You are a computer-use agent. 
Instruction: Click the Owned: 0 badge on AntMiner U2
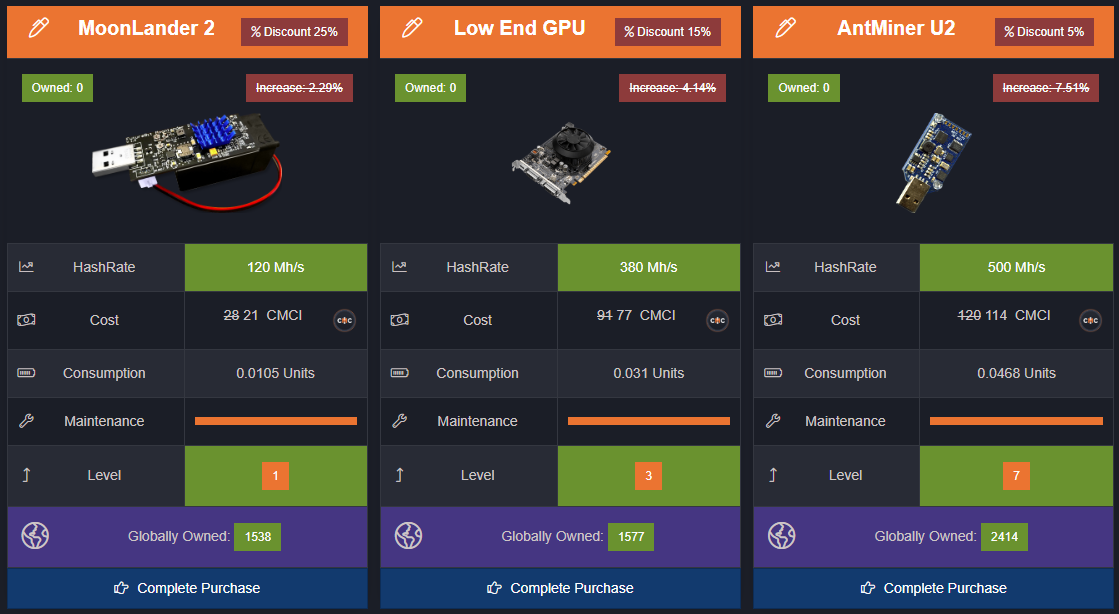(804, 88)
